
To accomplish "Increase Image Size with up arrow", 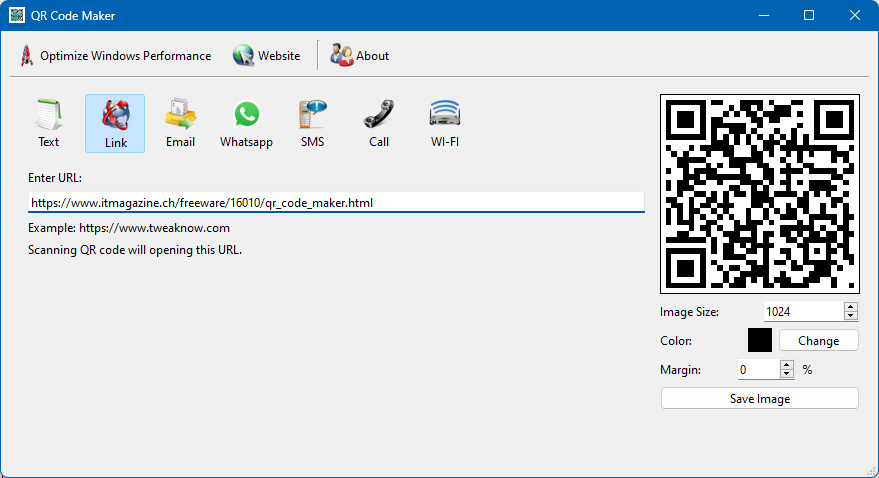I will pyautogui.click(x=850, y=307).
